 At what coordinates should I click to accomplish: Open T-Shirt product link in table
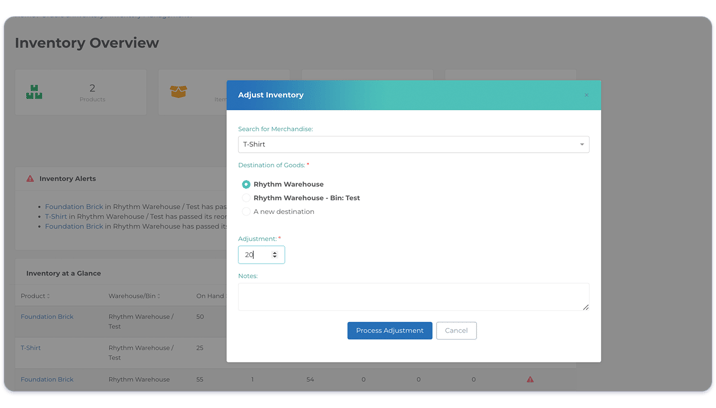point(31,348)
